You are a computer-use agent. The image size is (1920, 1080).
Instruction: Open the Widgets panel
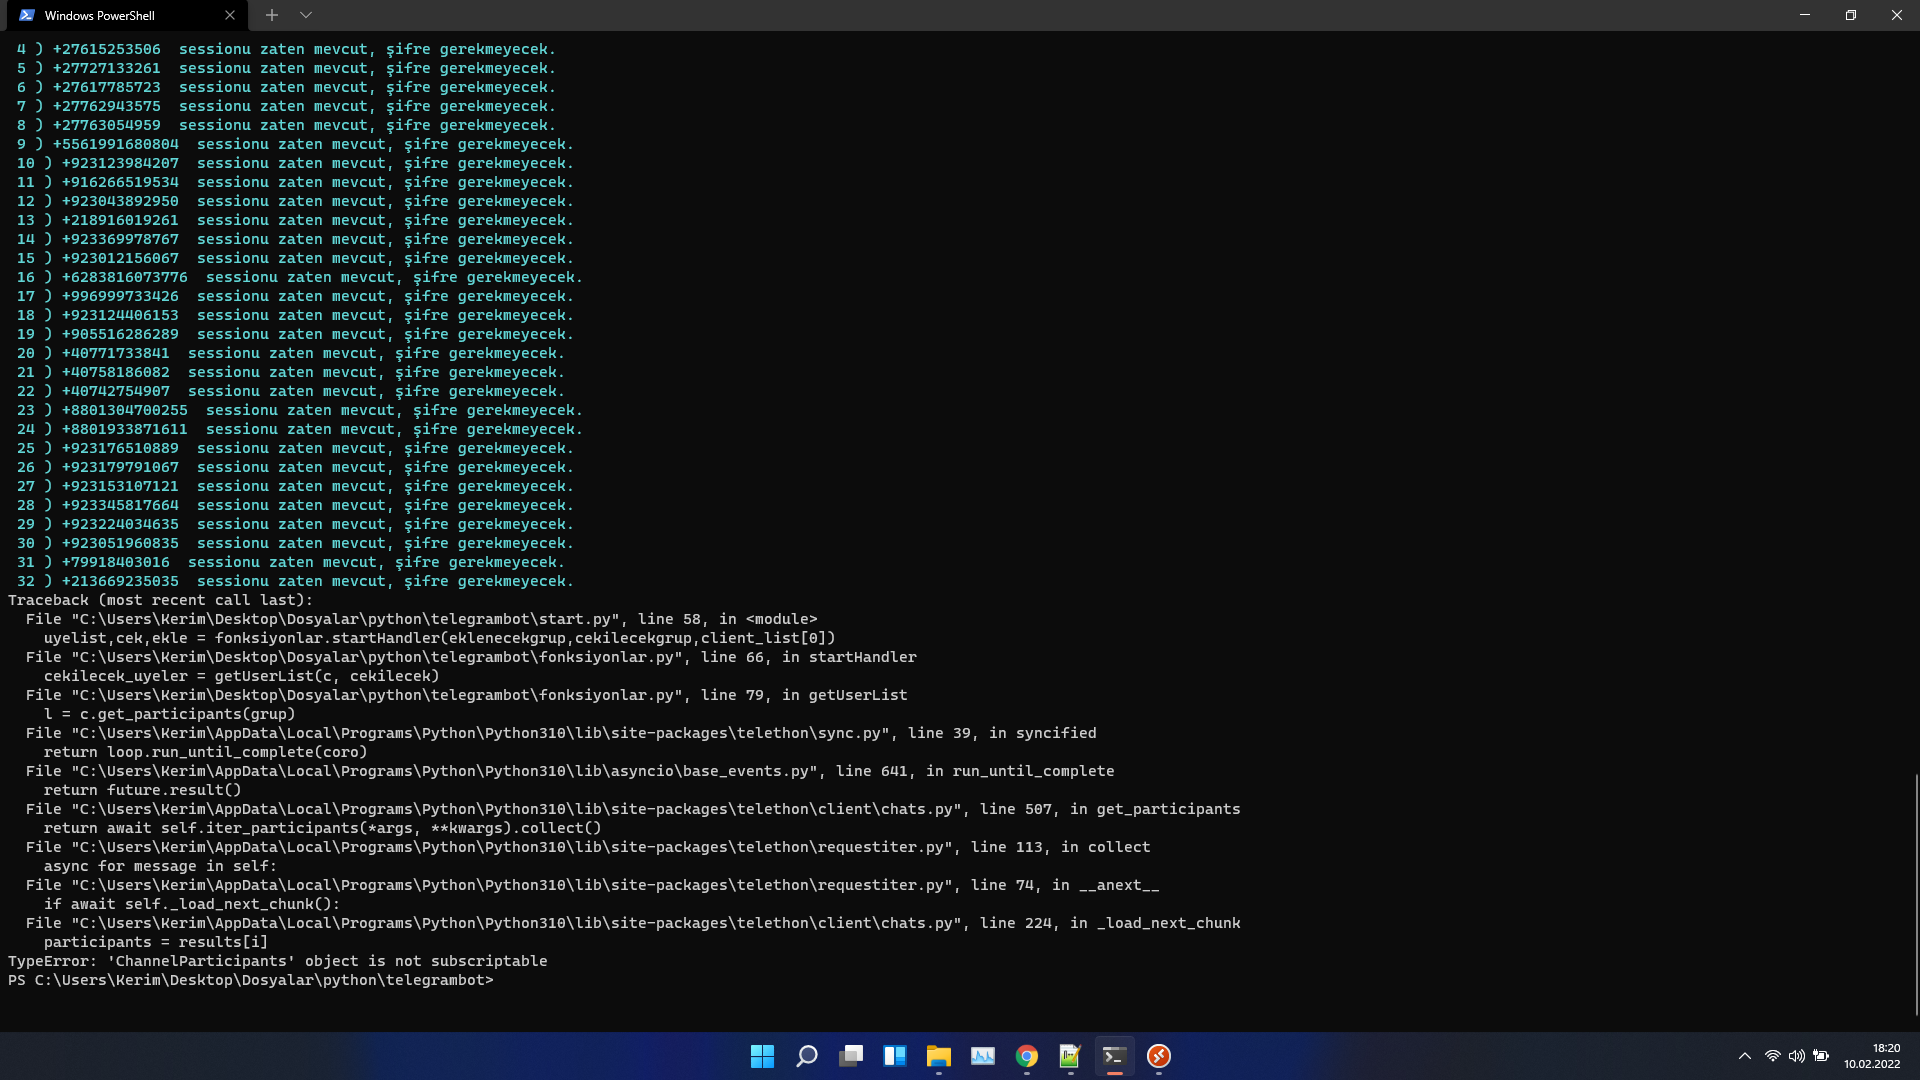[x=895, y=1056]
